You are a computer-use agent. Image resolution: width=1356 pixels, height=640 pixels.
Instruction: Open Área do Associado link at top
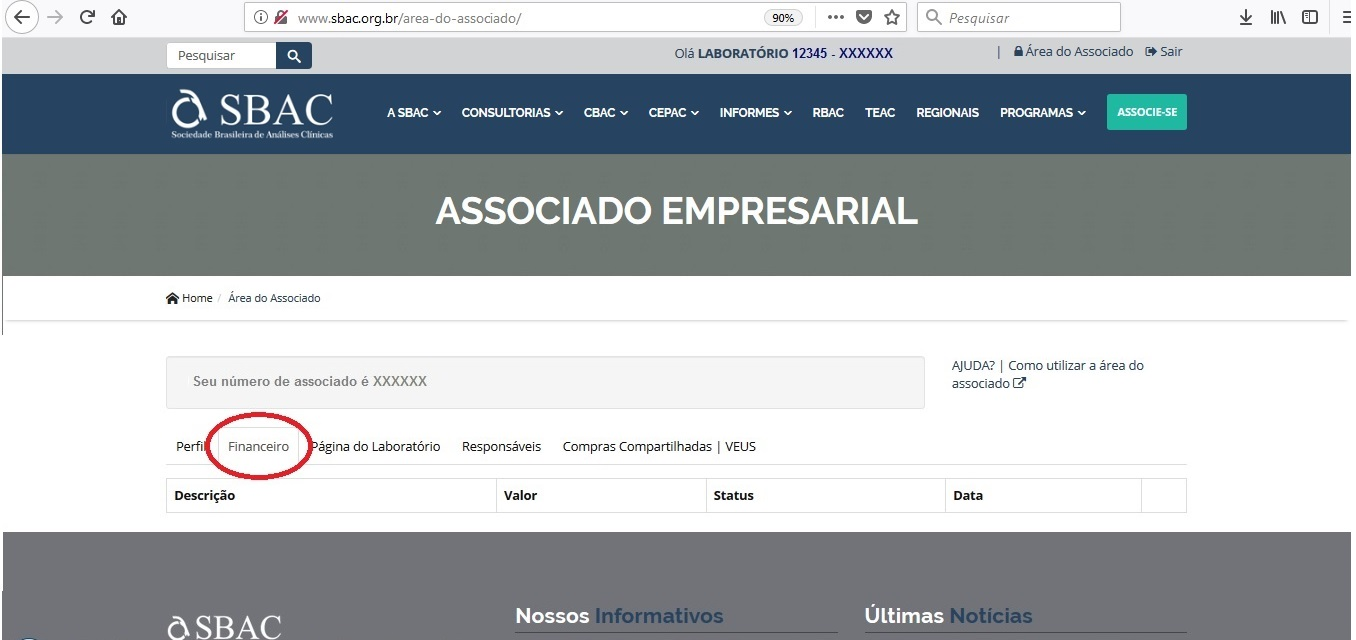click(x=1073, y=51)
